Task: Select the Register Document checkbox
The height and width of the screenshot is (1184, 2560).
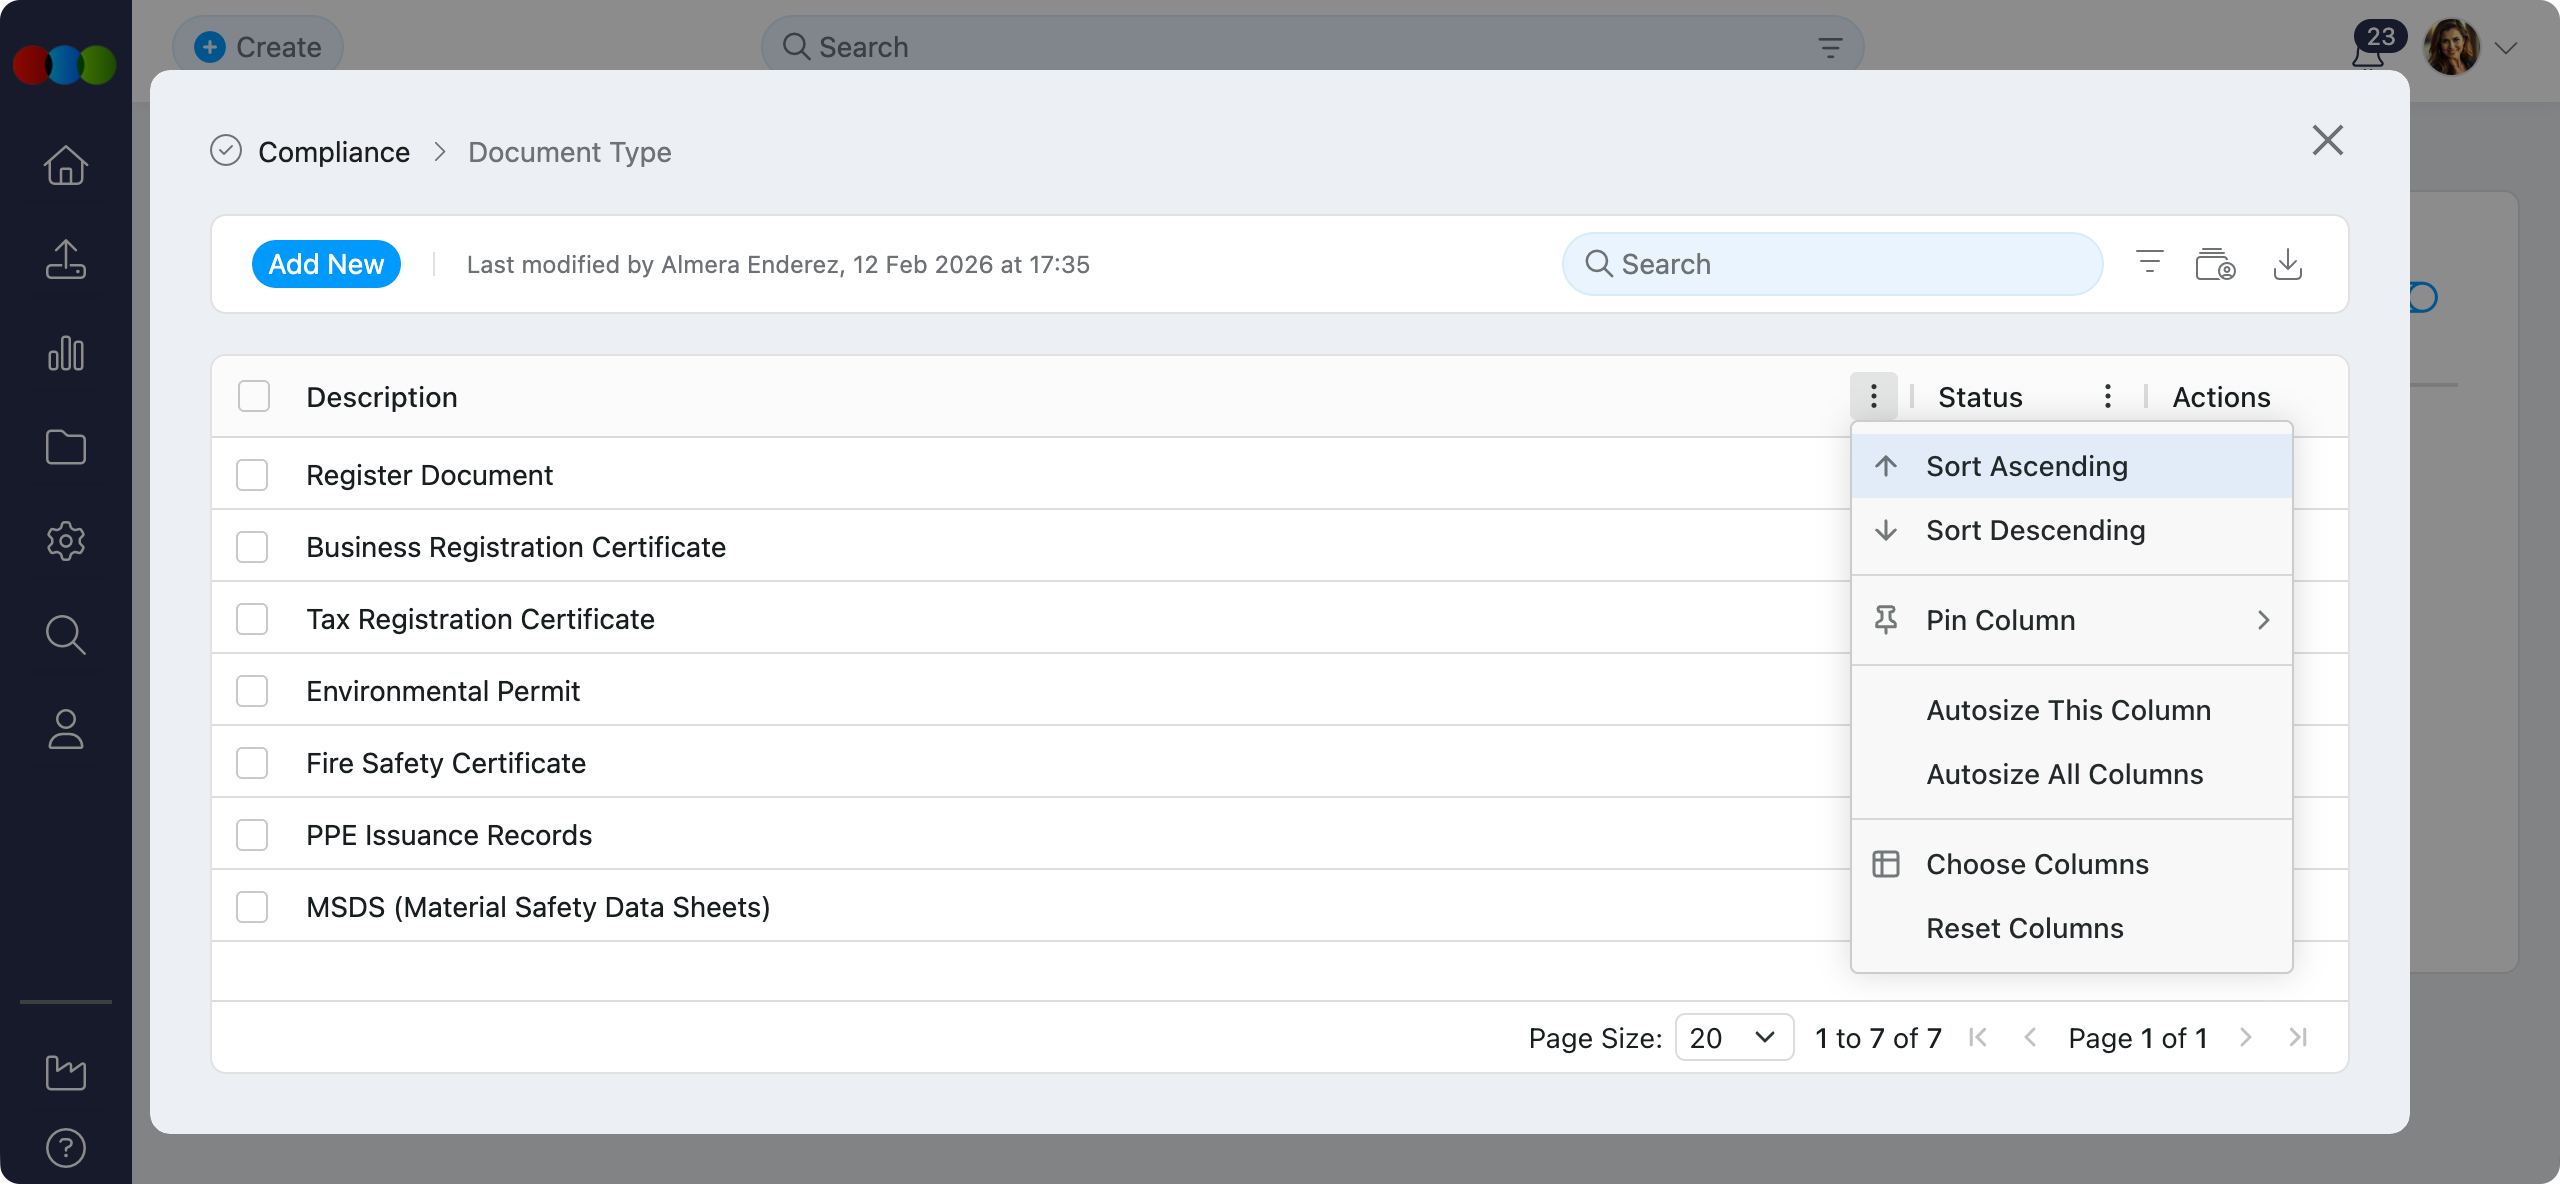Action: pos(253,475)
